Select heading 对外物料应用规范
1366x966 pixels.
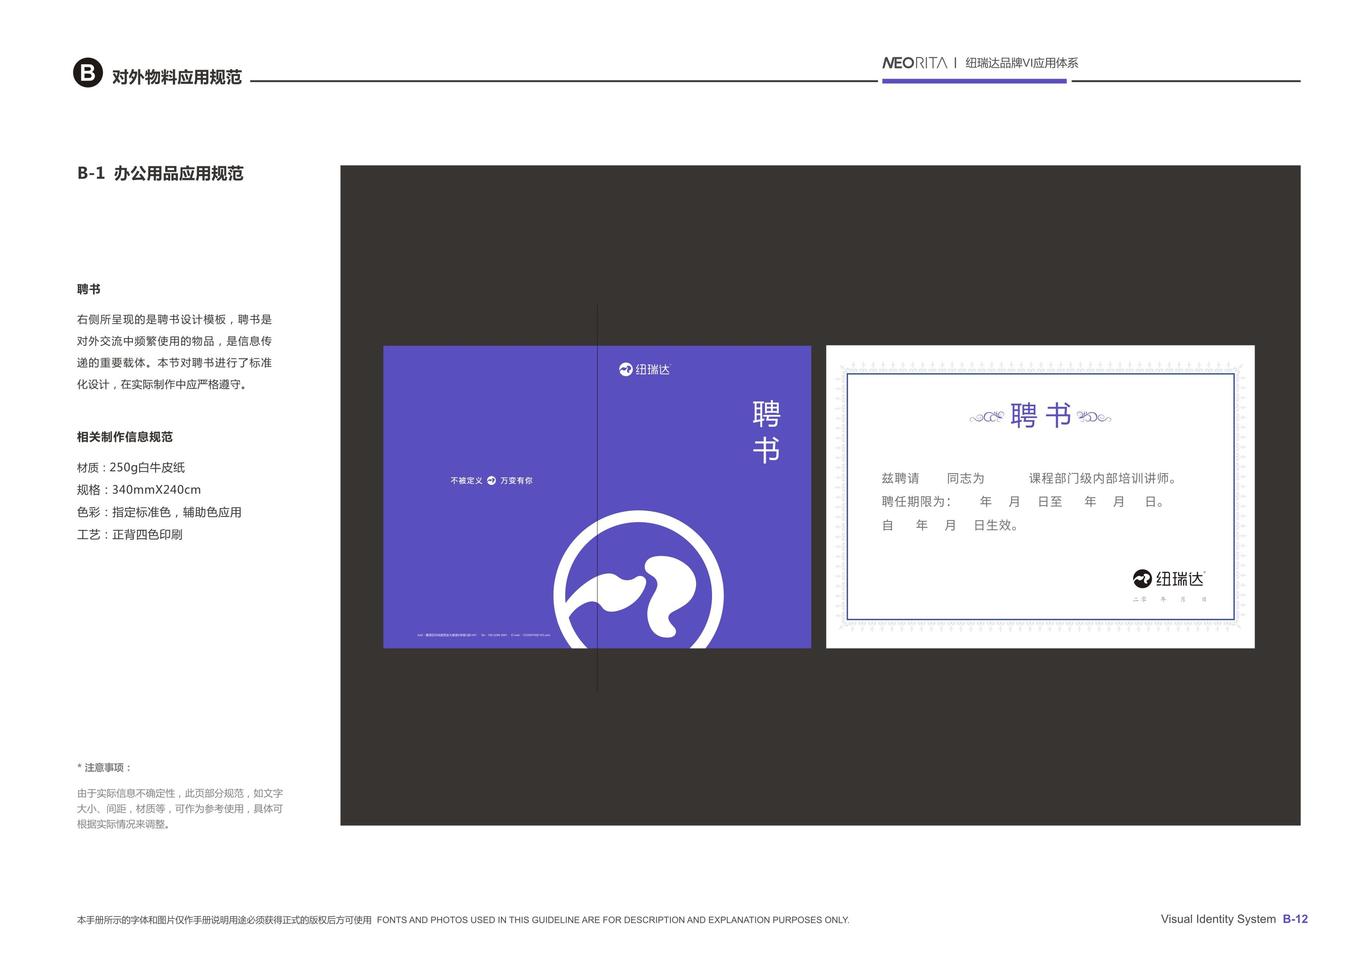[x=177, y=77]
